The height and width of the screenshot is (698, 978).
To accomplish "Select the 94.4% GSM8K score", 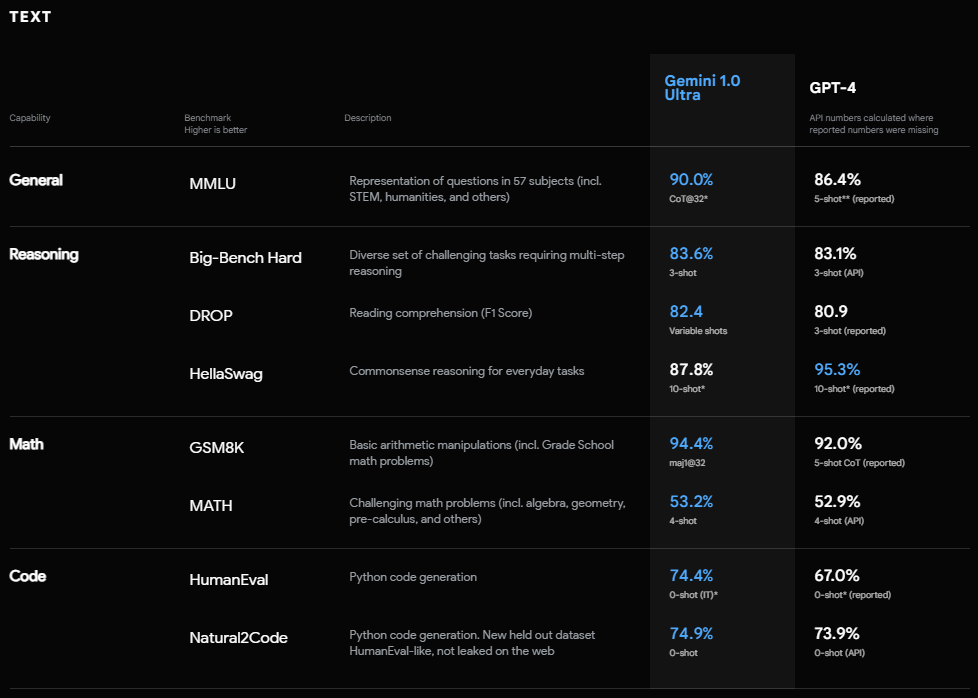I will click(691, 444).
